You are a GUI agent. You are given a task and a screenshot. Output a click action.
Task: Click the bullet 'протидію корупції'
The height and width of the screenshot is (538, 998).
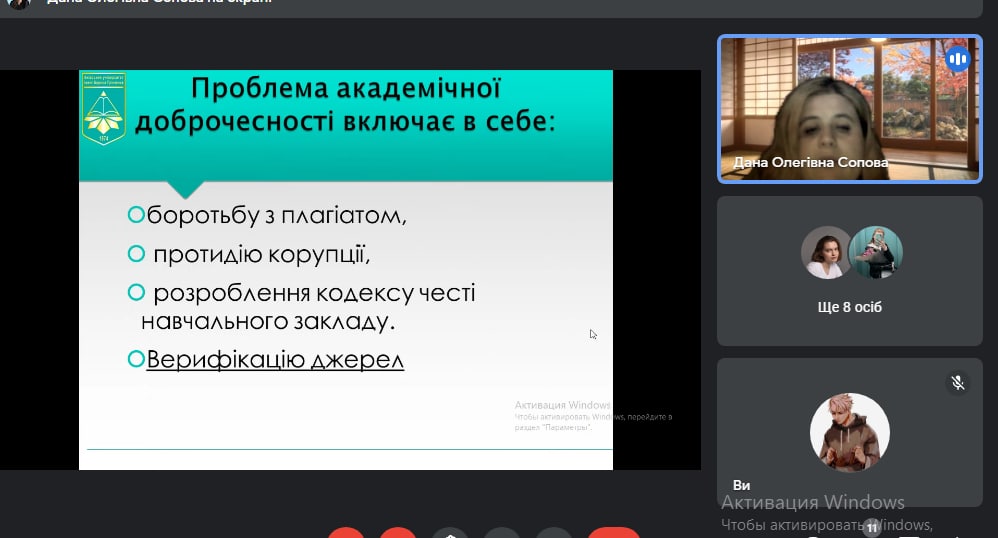262,254
